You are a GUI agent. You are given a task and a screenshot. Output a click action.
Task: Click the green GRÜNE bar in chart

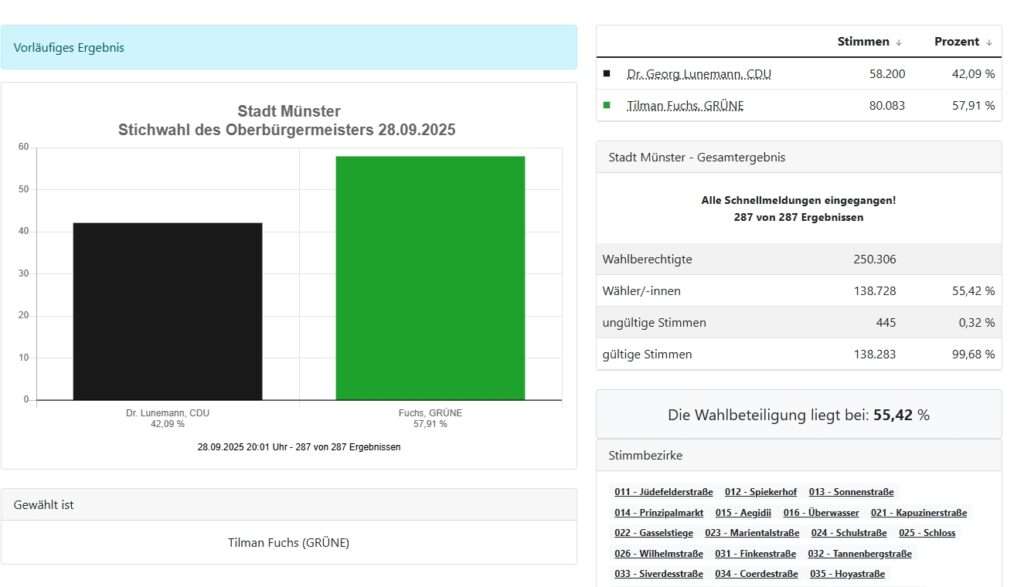pyautogui.click(x=430, y=278)
